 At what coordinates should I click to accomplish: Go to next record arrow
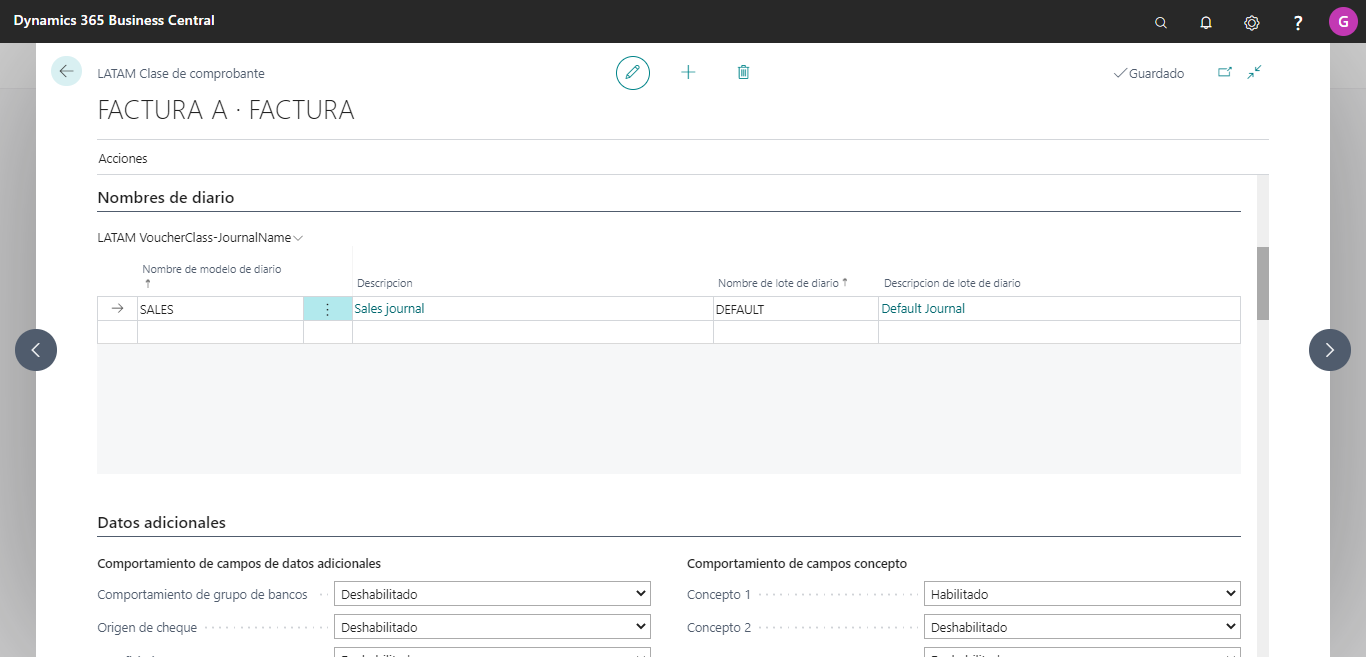point(1330,350)
